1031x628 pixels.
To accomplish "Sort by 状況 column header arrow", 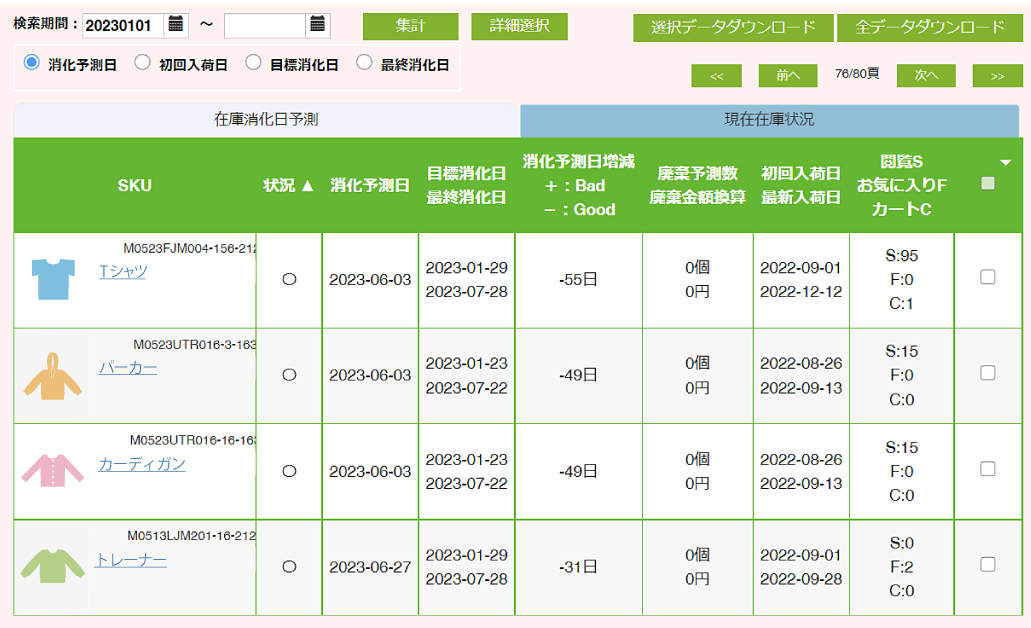I will pyautogui.click(x=308, y=186).
